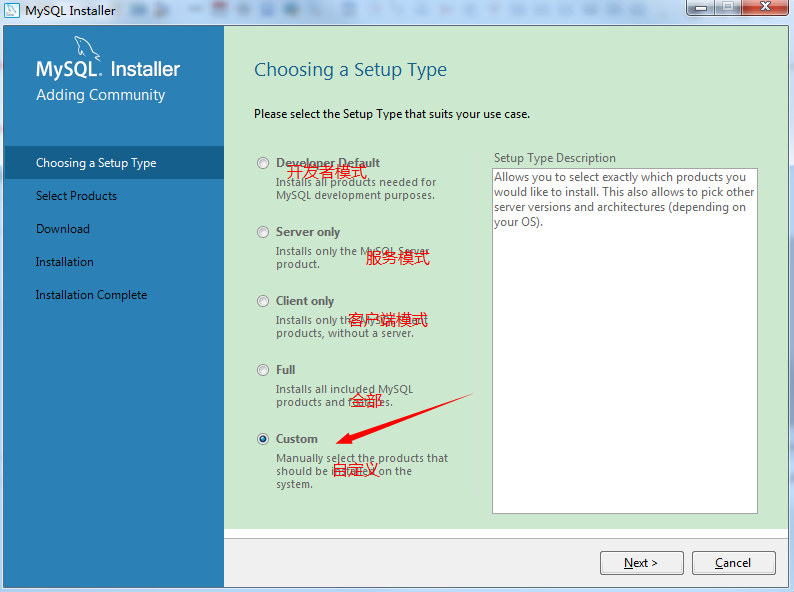Image resolution: width=794 pixels, height=592 pixels.
Task: Click the MySQL dolphin logo
Action: pos(87,49)
